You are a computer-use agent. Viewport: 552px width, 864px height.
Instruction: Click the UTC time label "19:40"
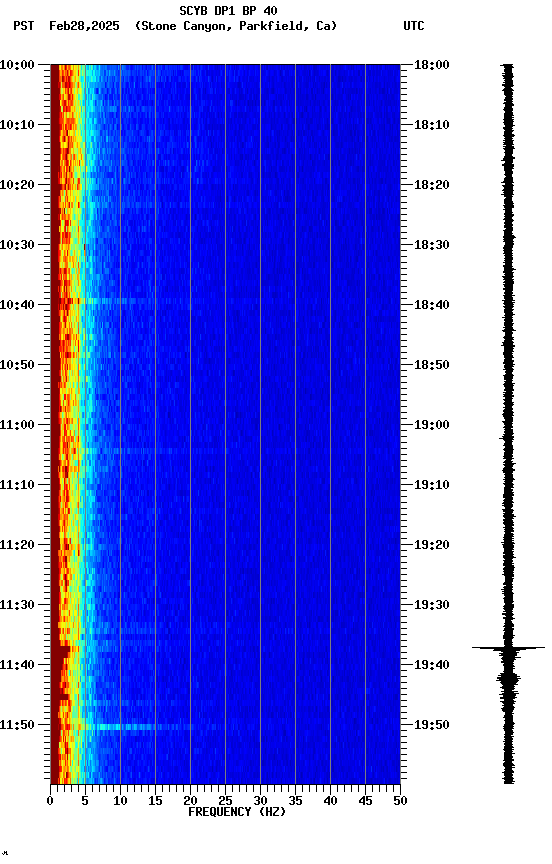click(x=432, y=665)
